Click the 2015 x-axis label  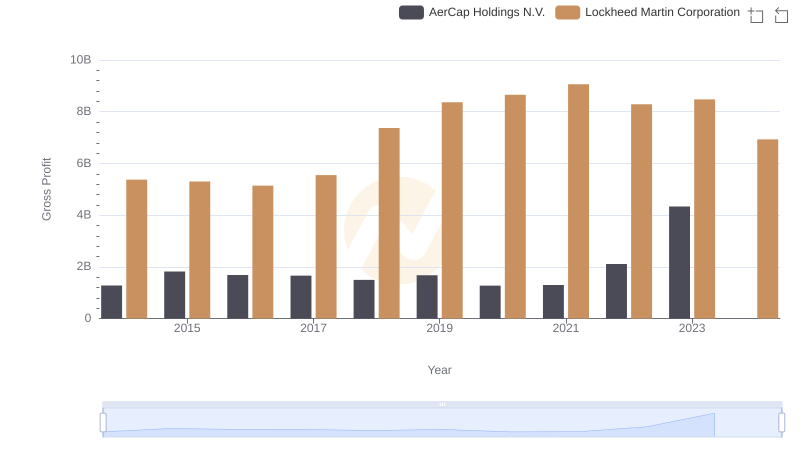[187, 328]
